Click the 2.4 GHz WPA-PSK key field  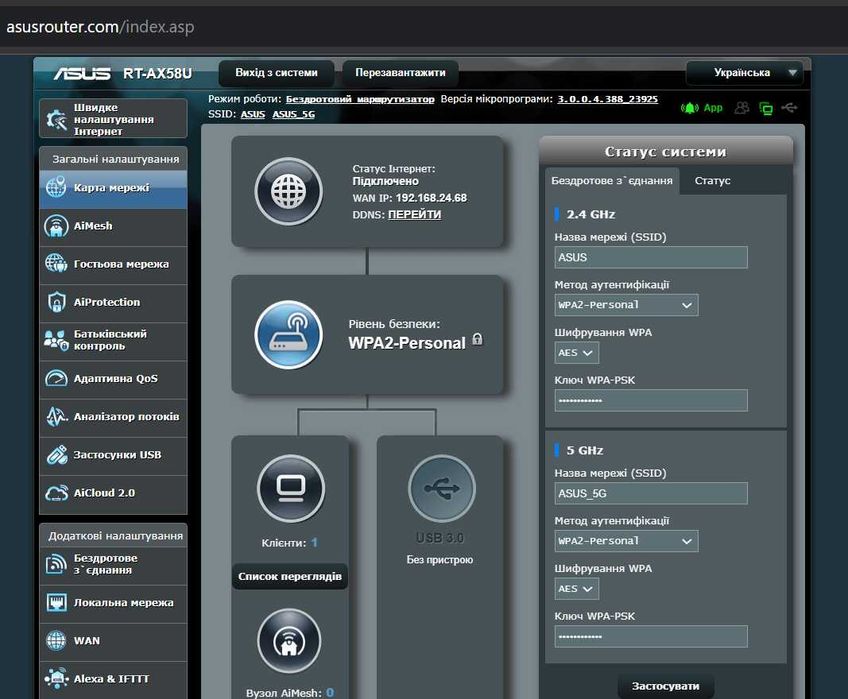[x=651, y=400]
